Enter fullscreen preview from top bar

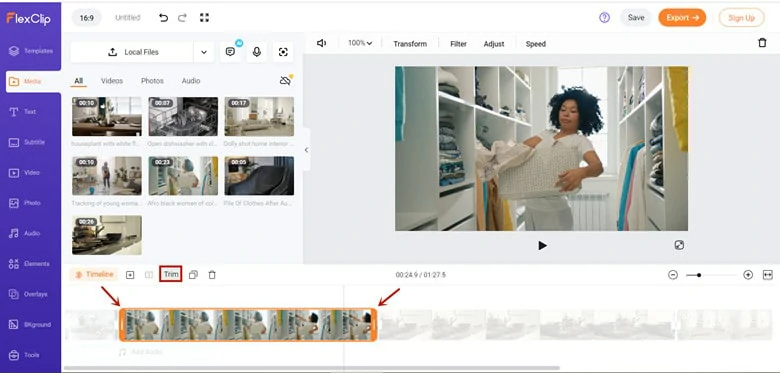tap(204, 18)
